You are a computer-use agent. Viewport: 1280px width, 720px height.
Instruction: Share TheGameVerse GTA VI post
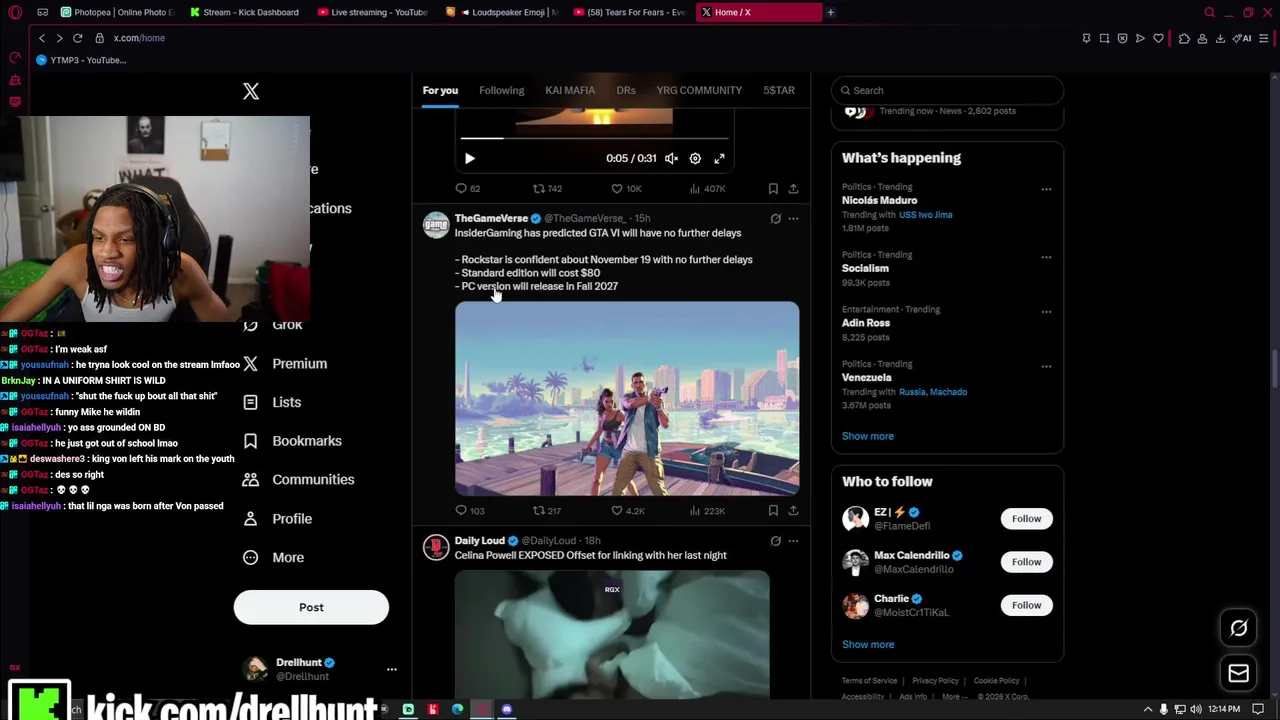pyautogui.click(x=793, y=510)
